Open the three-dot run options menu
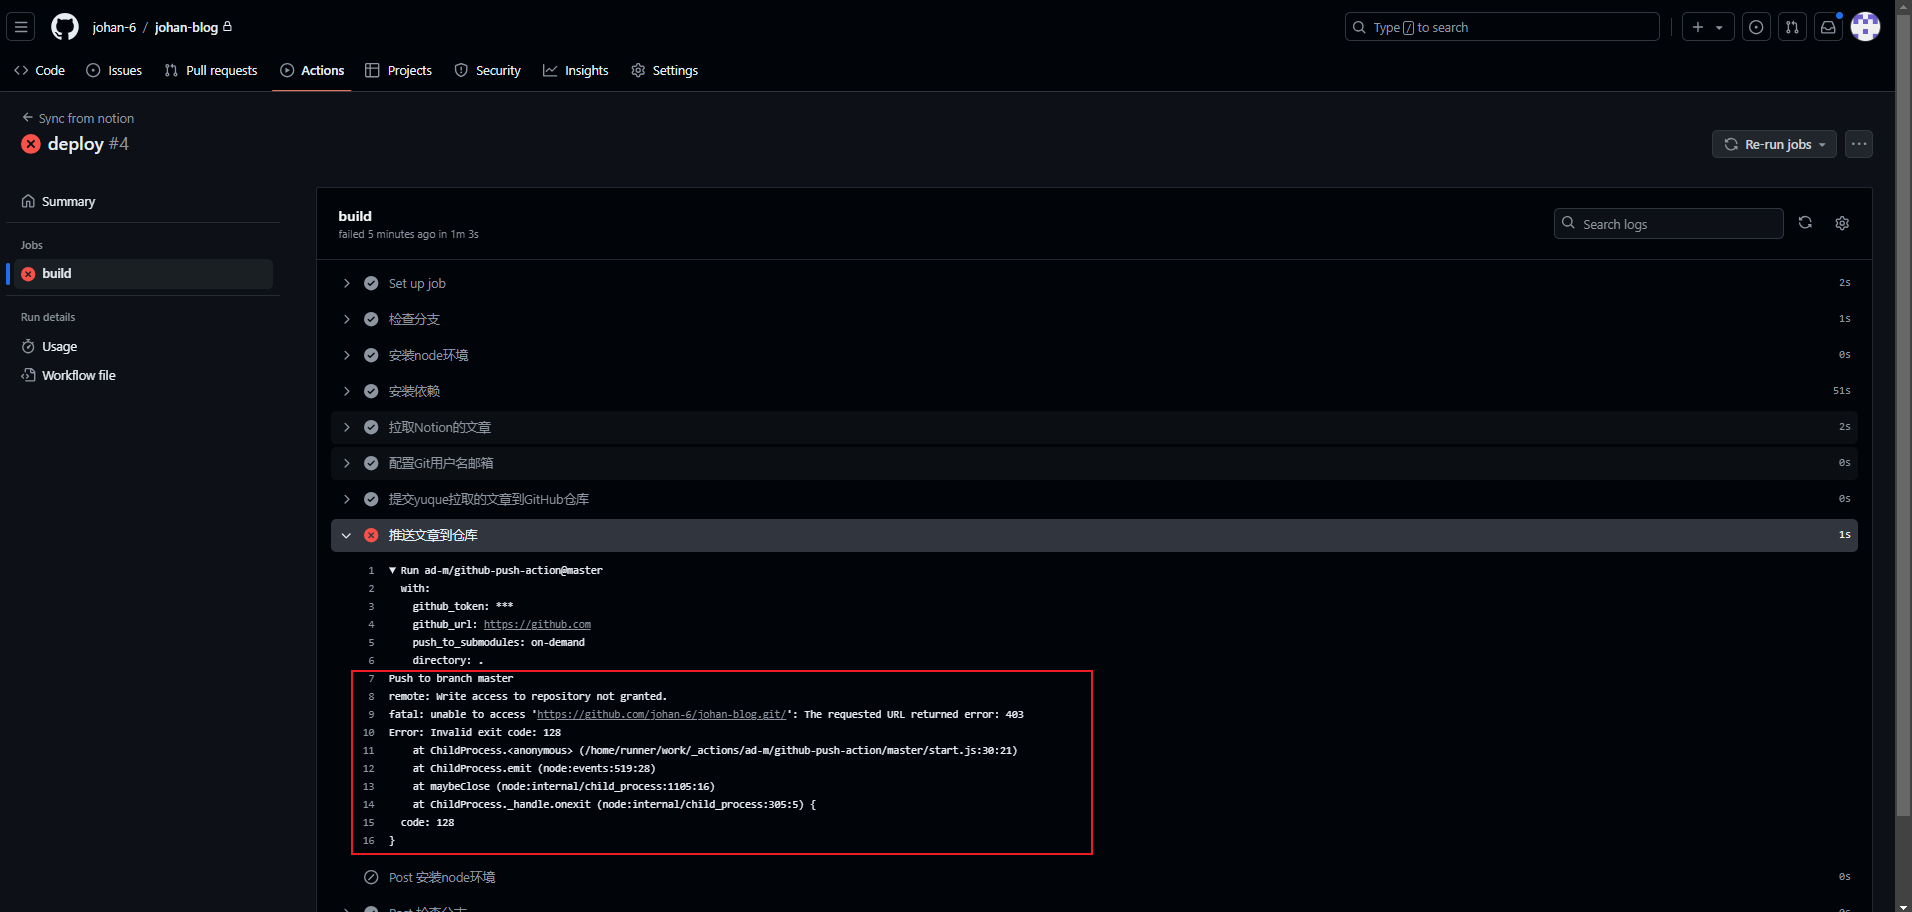 point(1859,144)
